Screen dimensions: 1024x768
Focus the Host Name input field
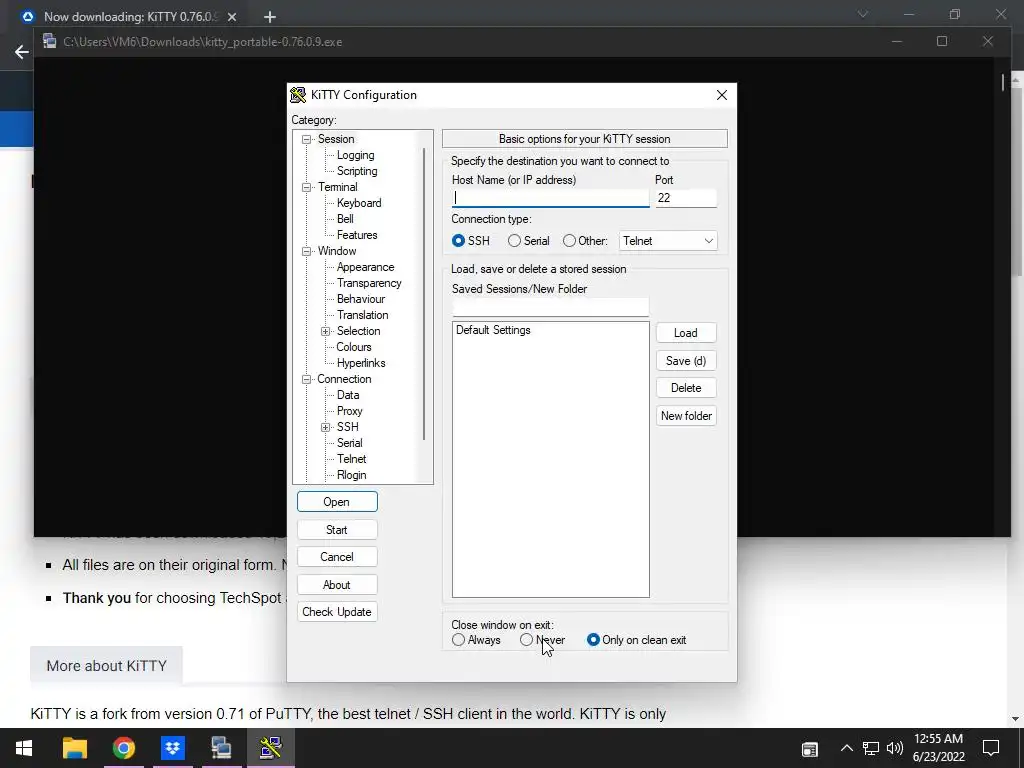click(551, 198)
